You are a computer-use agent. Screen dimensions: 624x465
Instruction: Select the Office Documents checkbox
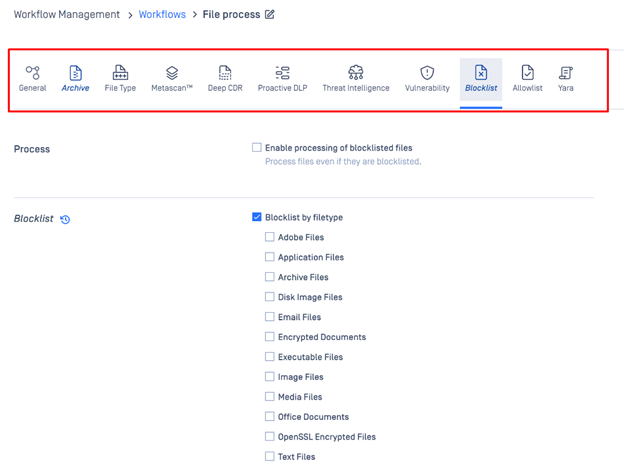pyautogui.click(x=269, y=416)
